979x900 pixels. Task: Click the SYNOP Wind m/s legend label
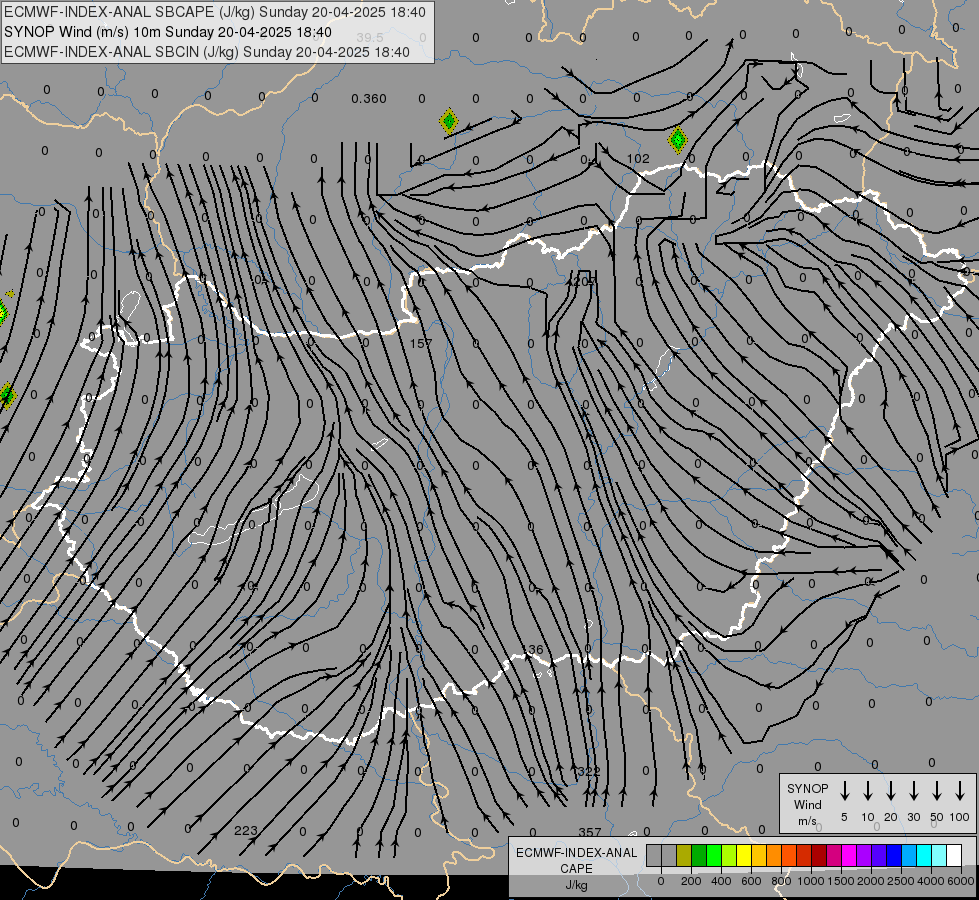[x=807, y=804]
